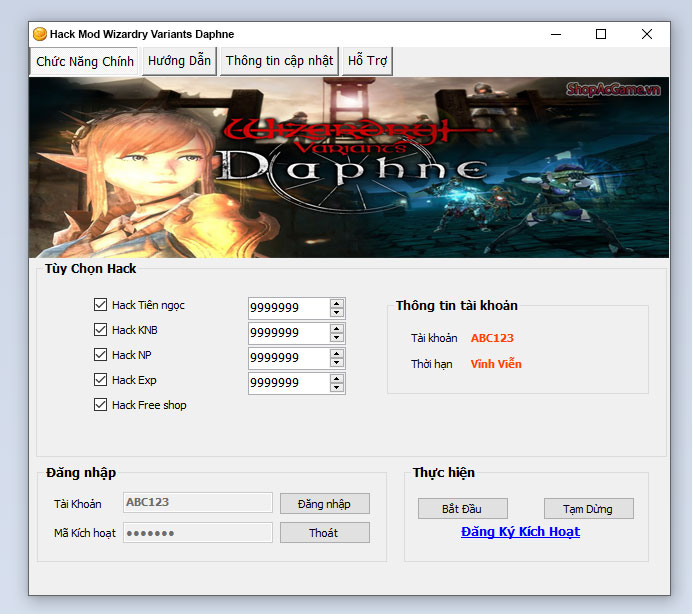Click the Vĩnh Viễn expiry text
This screenshot has width=693, height=616.
(x=496, y=364)
